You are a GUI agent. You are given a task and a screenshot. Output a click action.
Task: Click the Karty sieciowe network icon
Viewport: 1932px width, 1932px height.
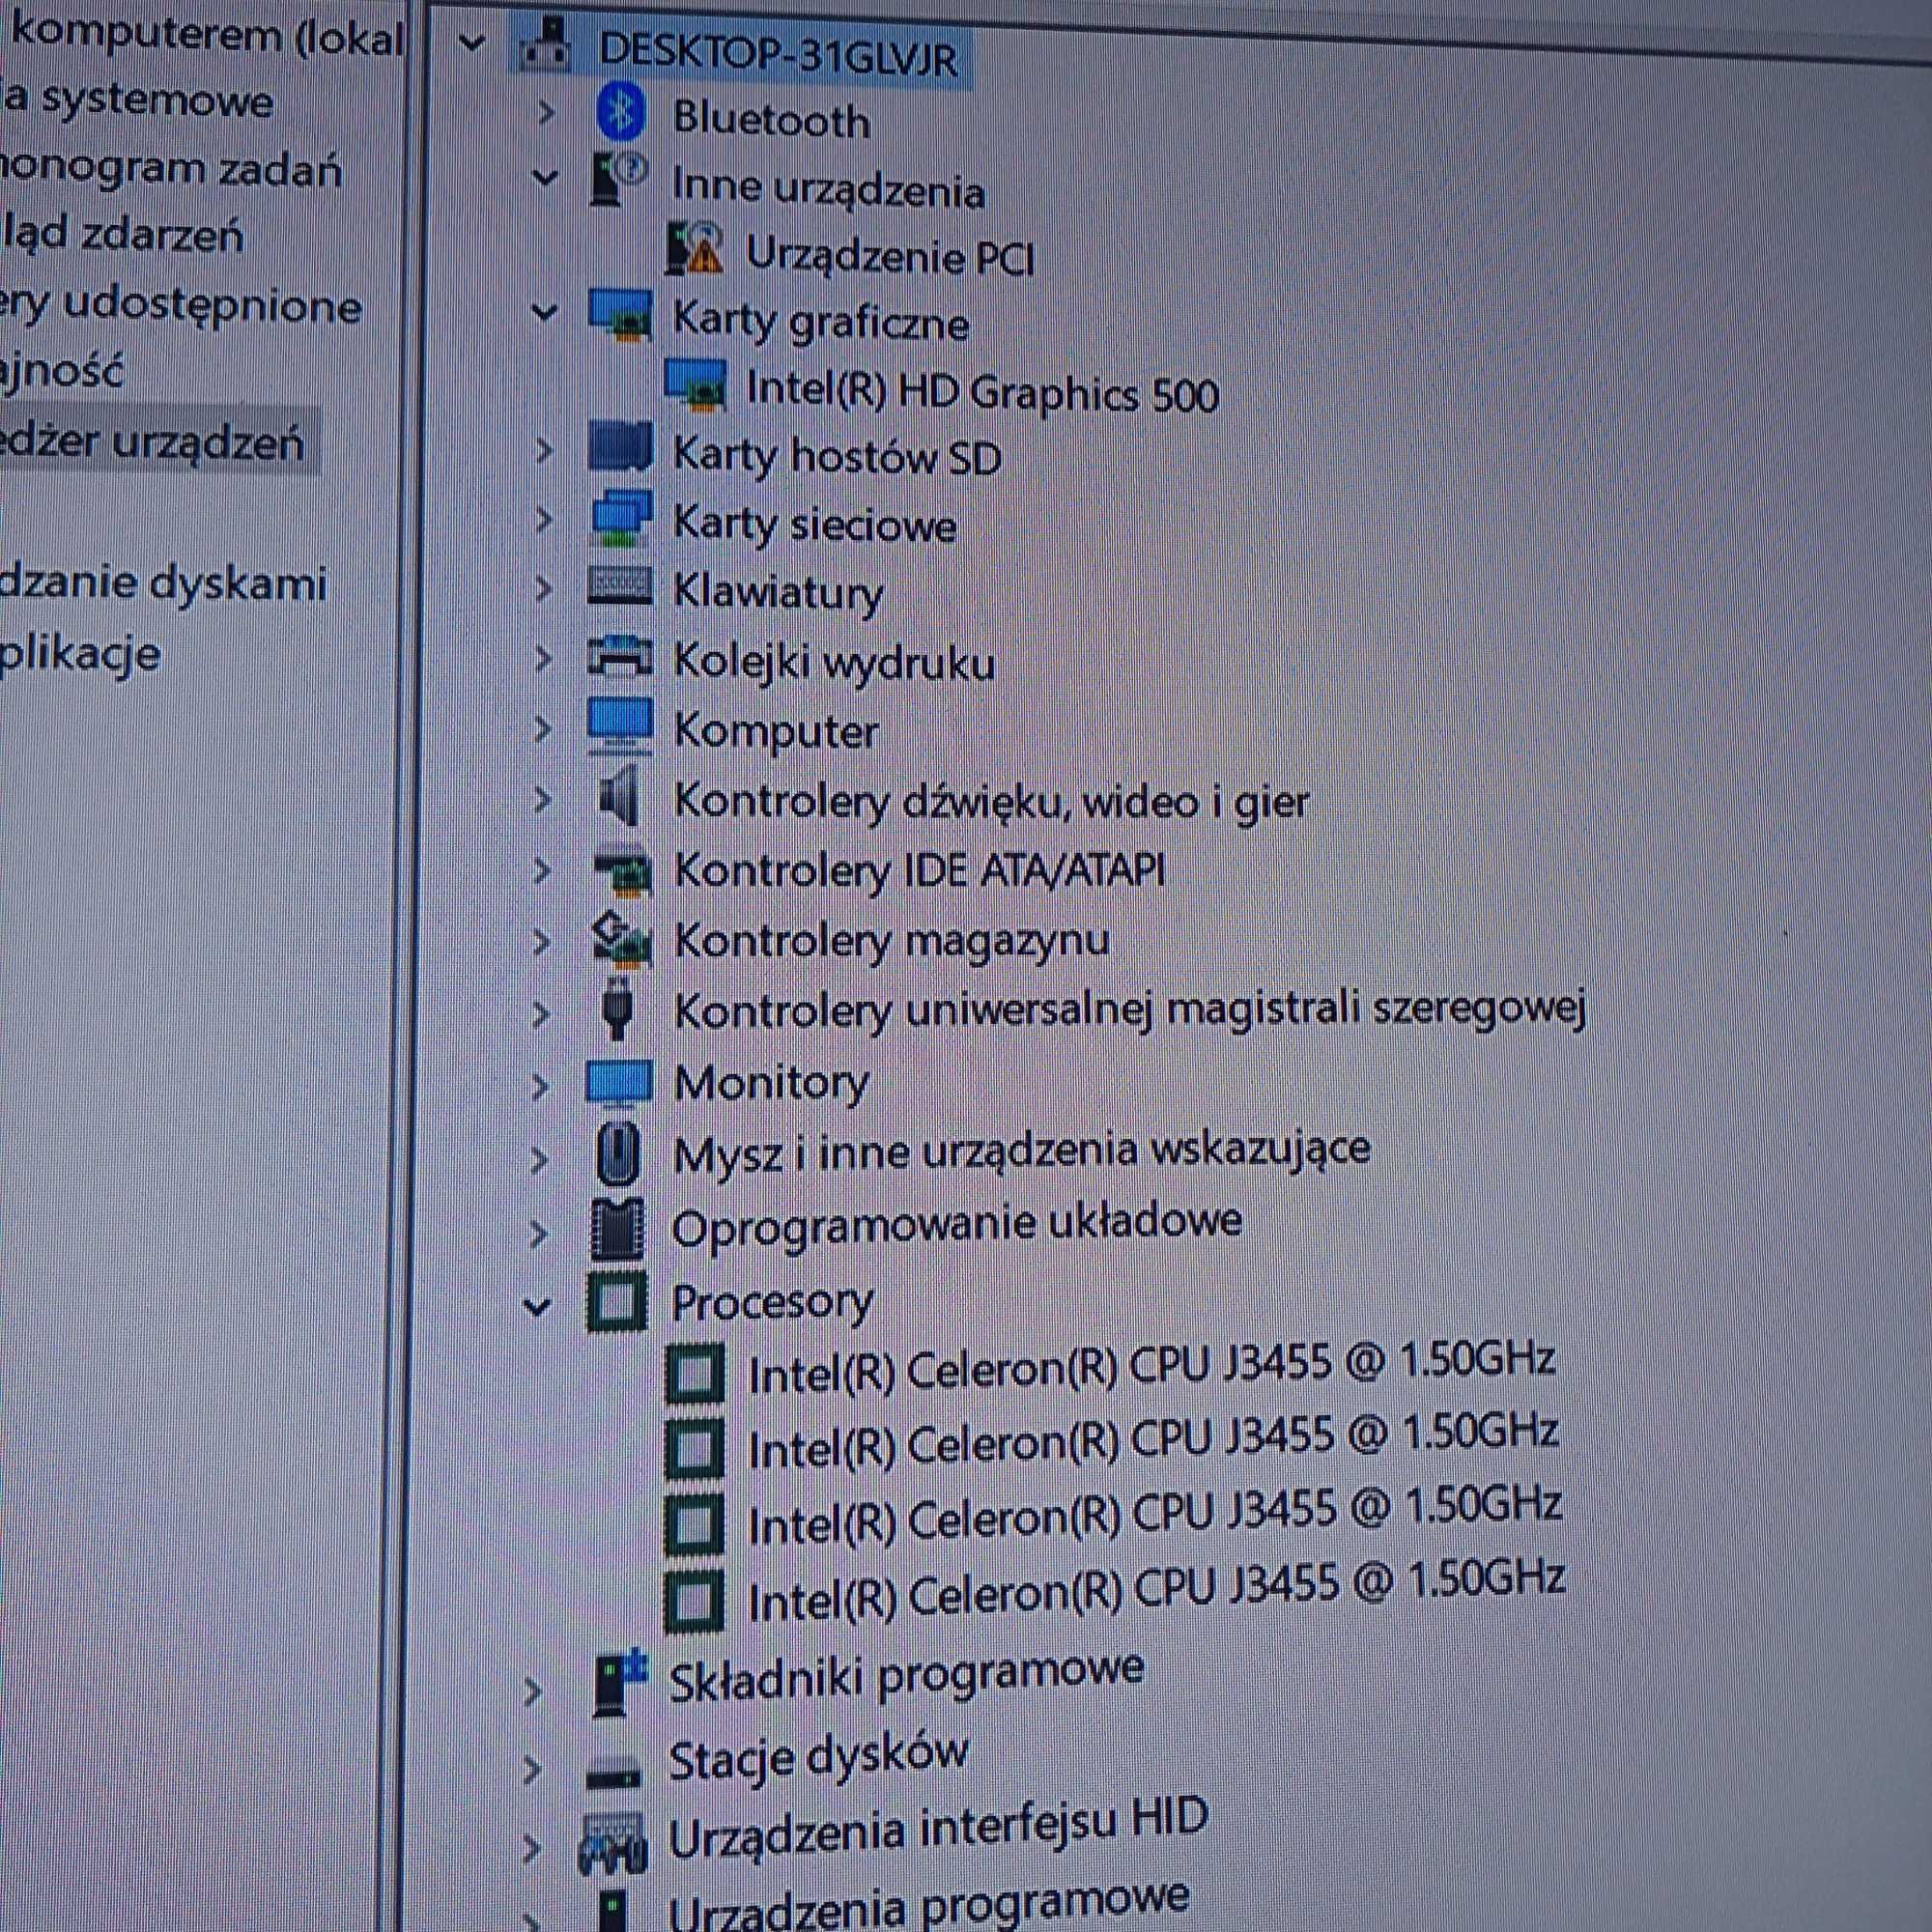pyautogui.click(x=621, y=518)
